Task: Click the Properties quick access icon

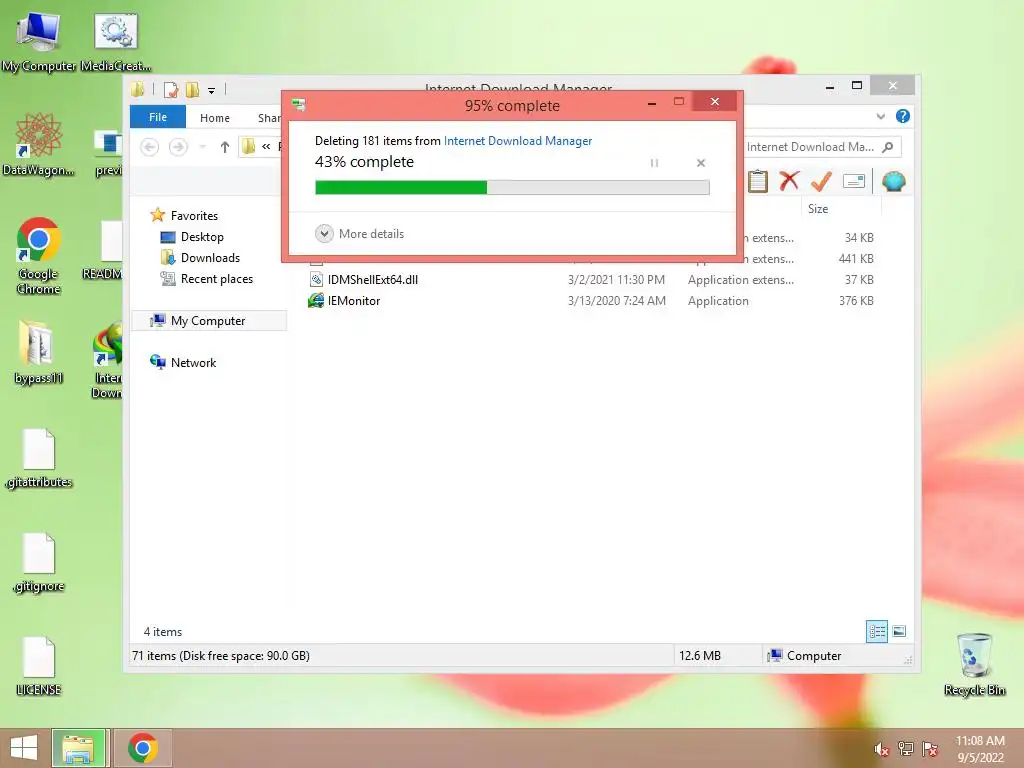Action: click(x=170, y=89)
